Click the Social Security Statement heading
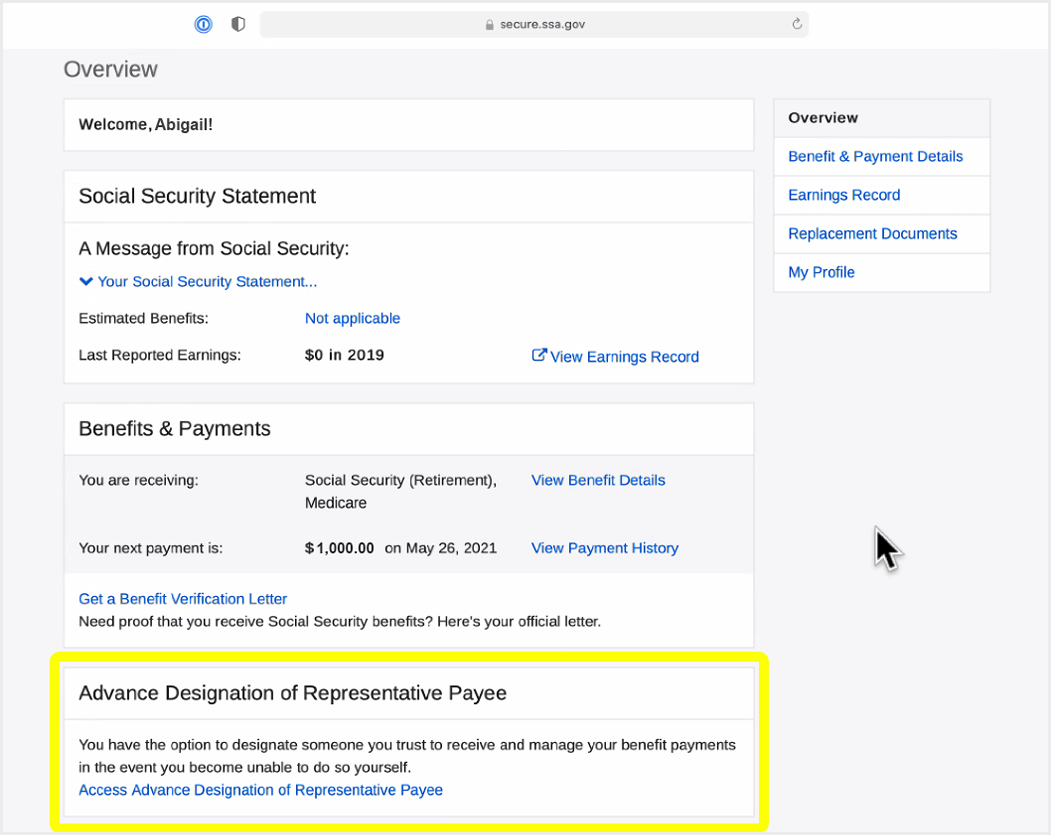Image resolution: width=1051 pixels, height=835 pixels. pyautogui.click(x=197, y=196)
